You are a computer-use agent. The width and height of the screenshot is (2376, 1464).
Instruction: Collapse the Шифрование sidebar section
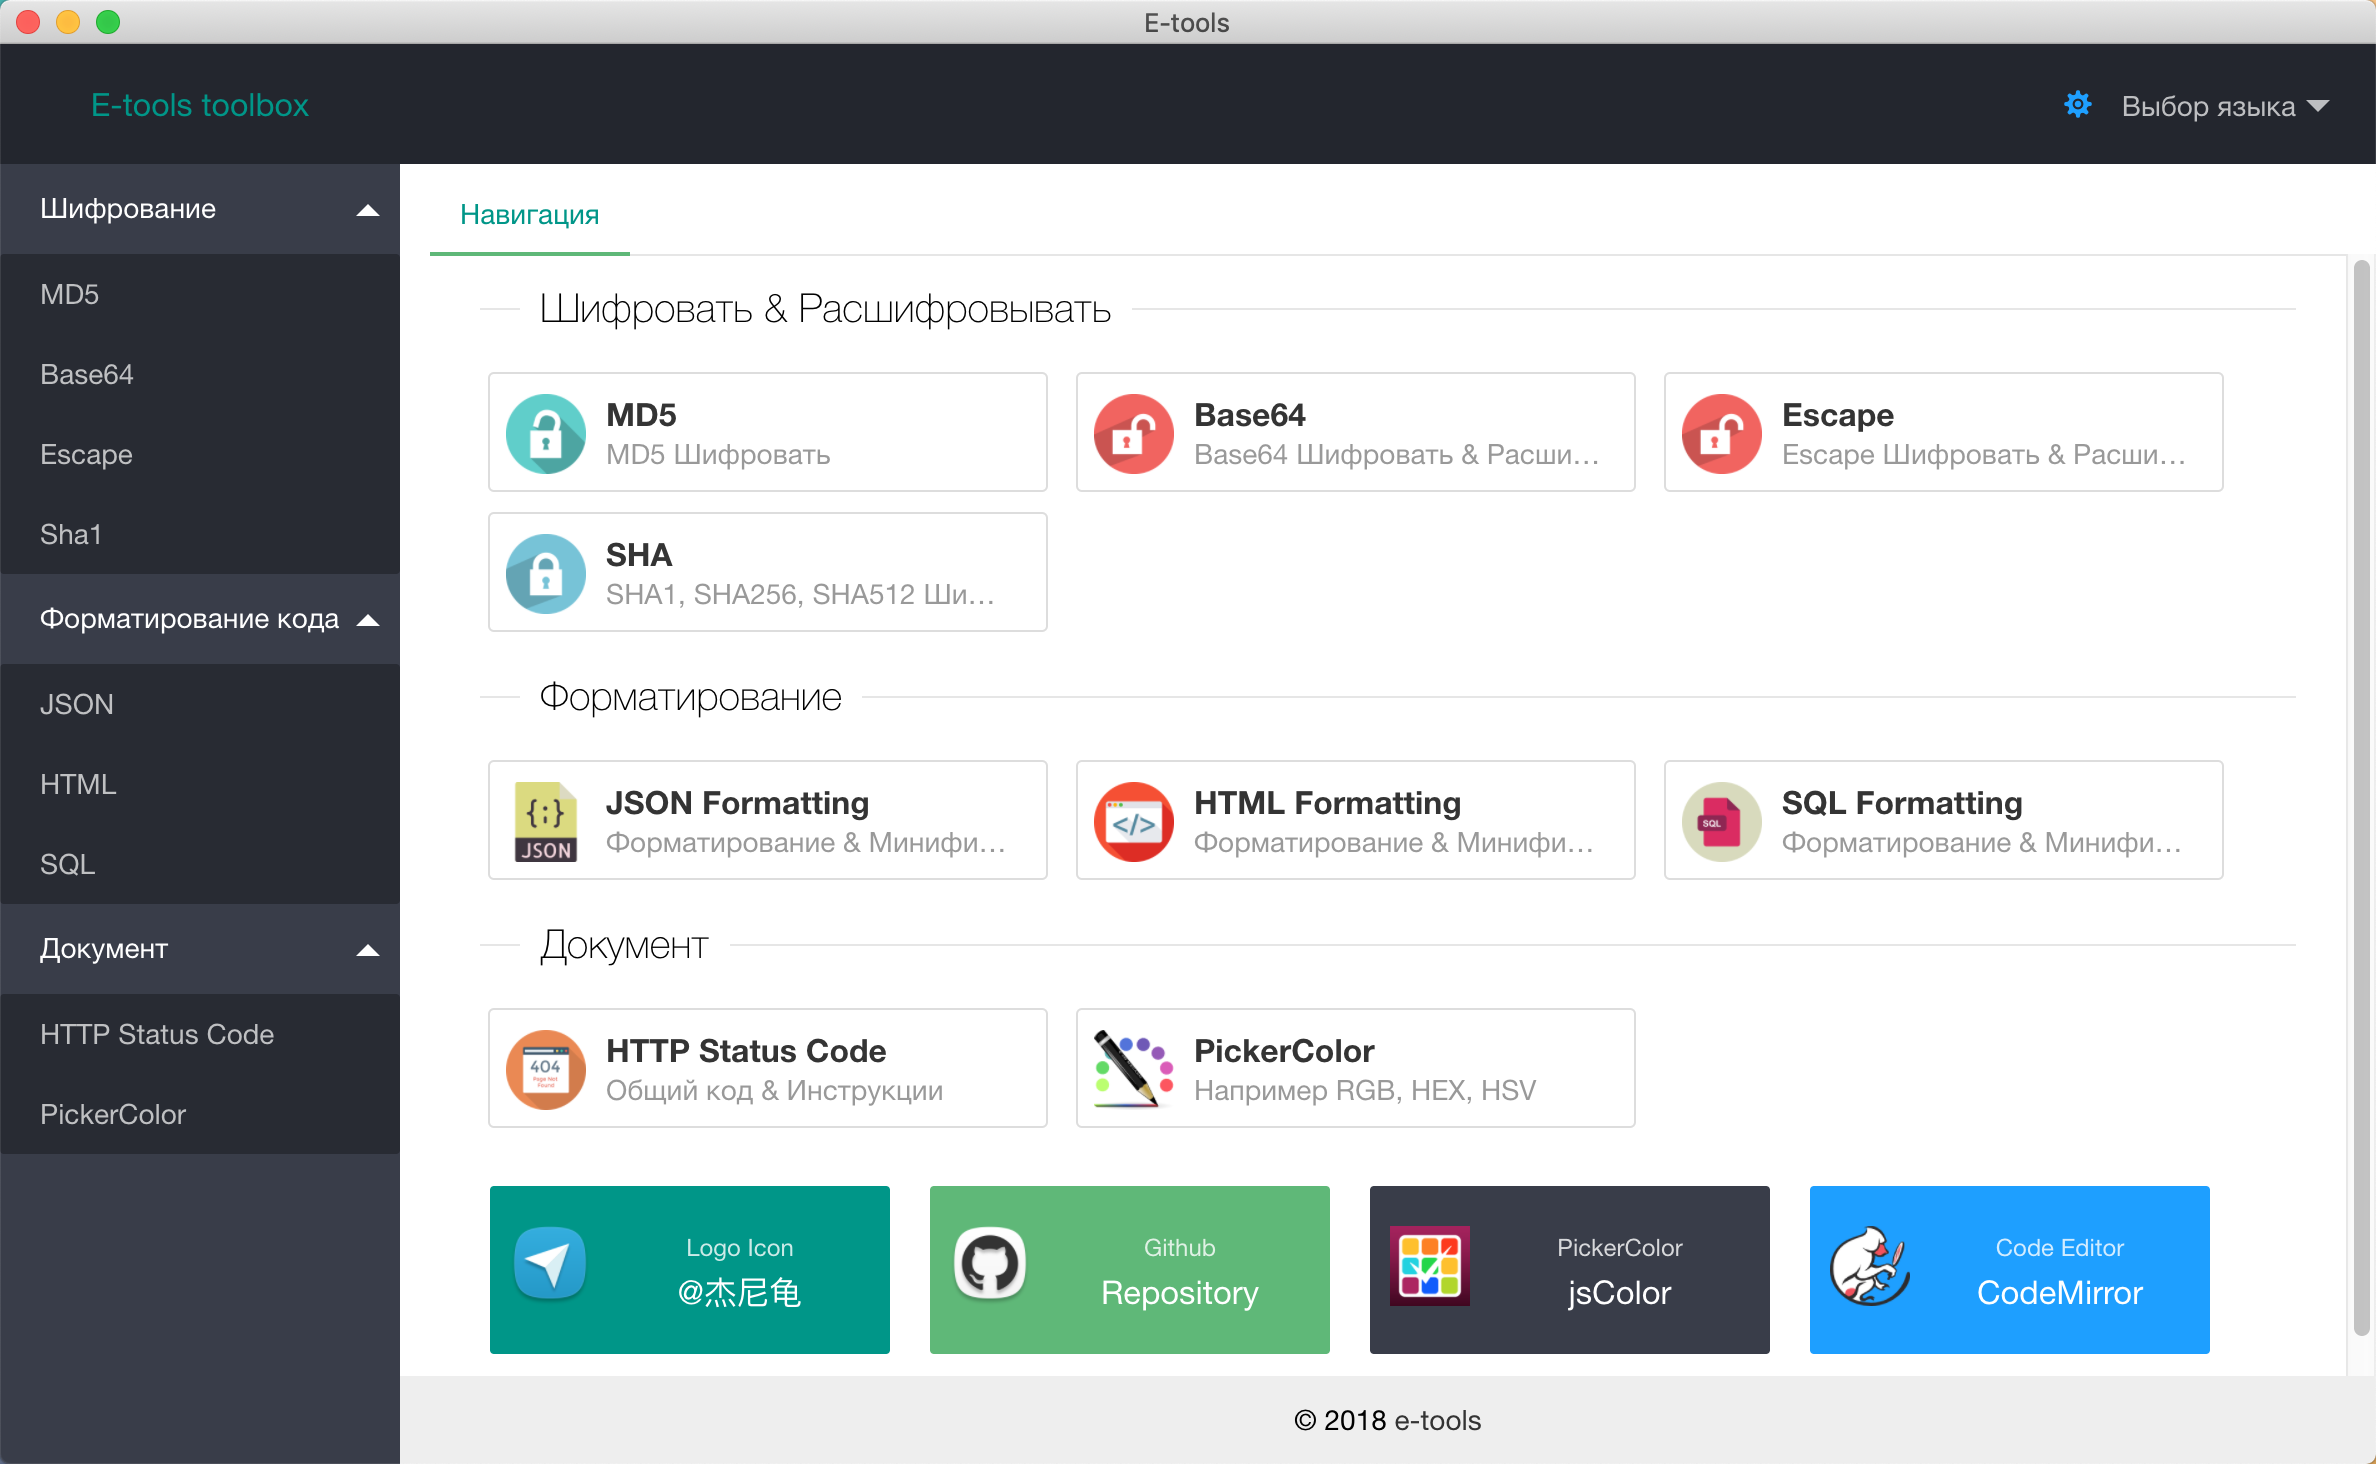368,210
